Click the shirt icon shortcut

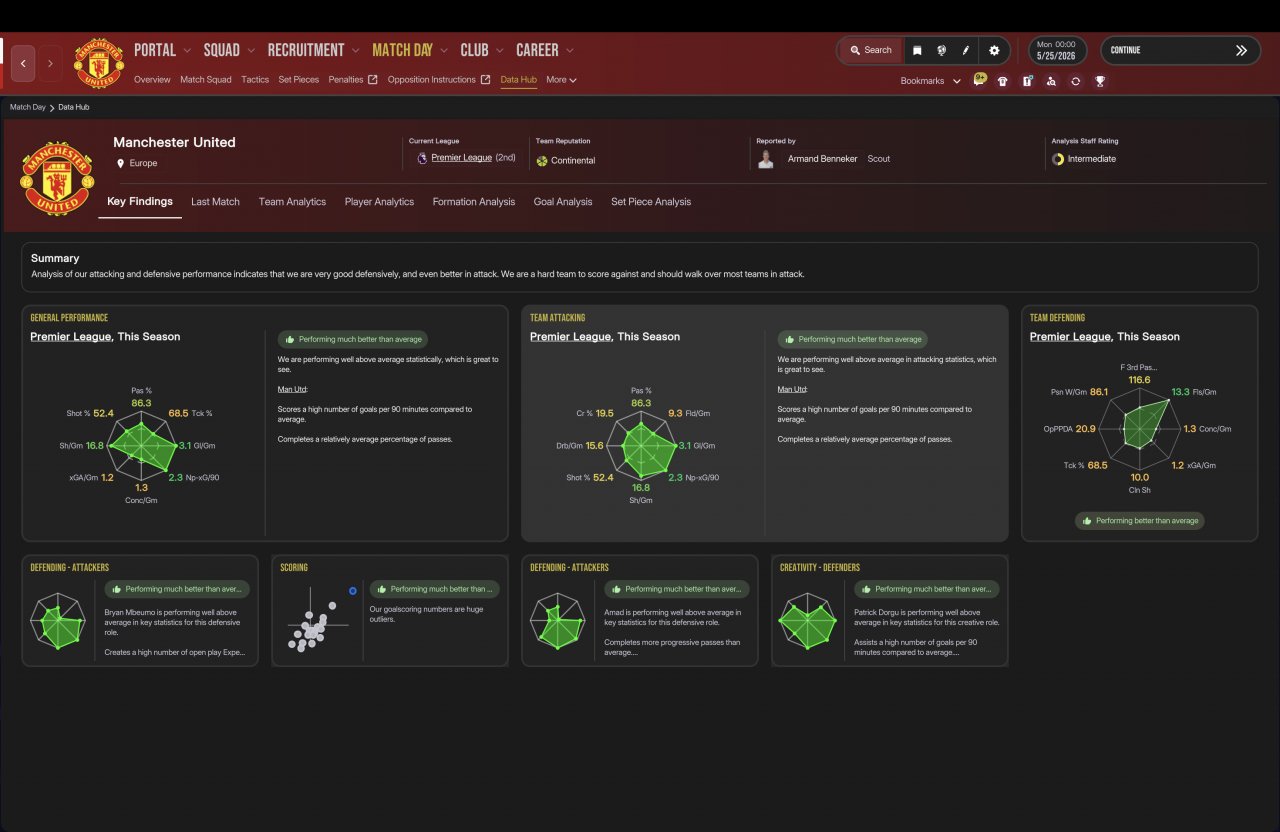[x=1003, y=81]
